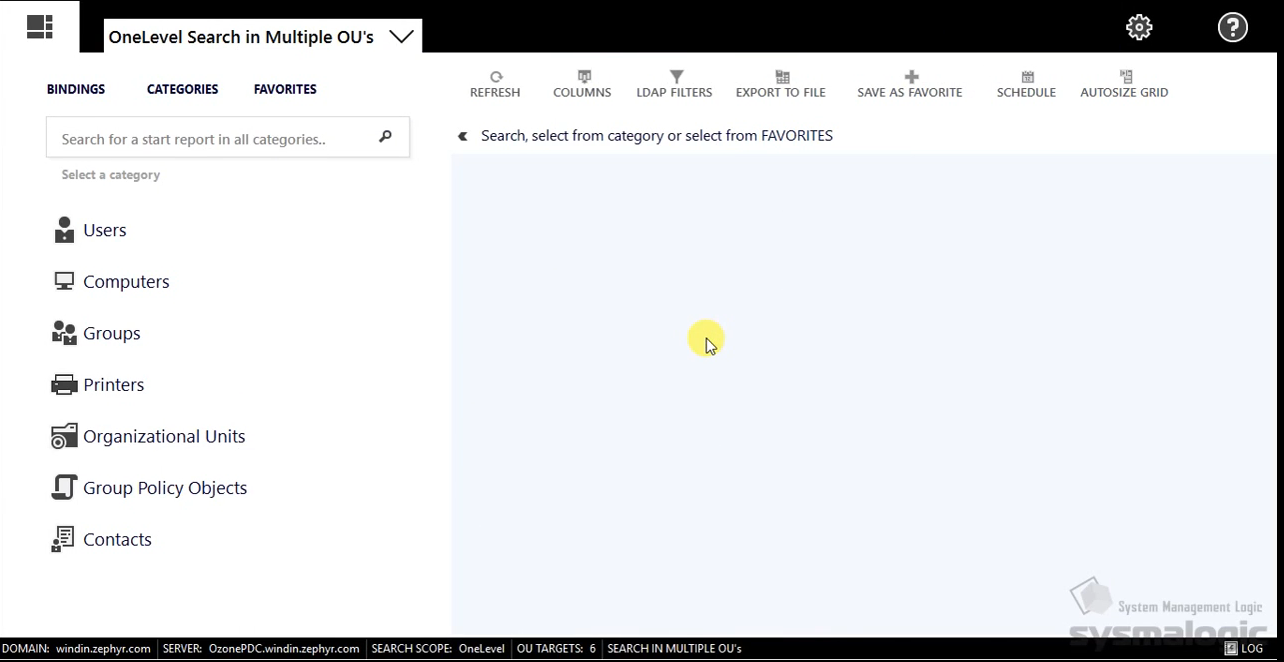Select the Organizational Units label
Viewport: 1284px width, 662px height.
(x=164, y=437)
